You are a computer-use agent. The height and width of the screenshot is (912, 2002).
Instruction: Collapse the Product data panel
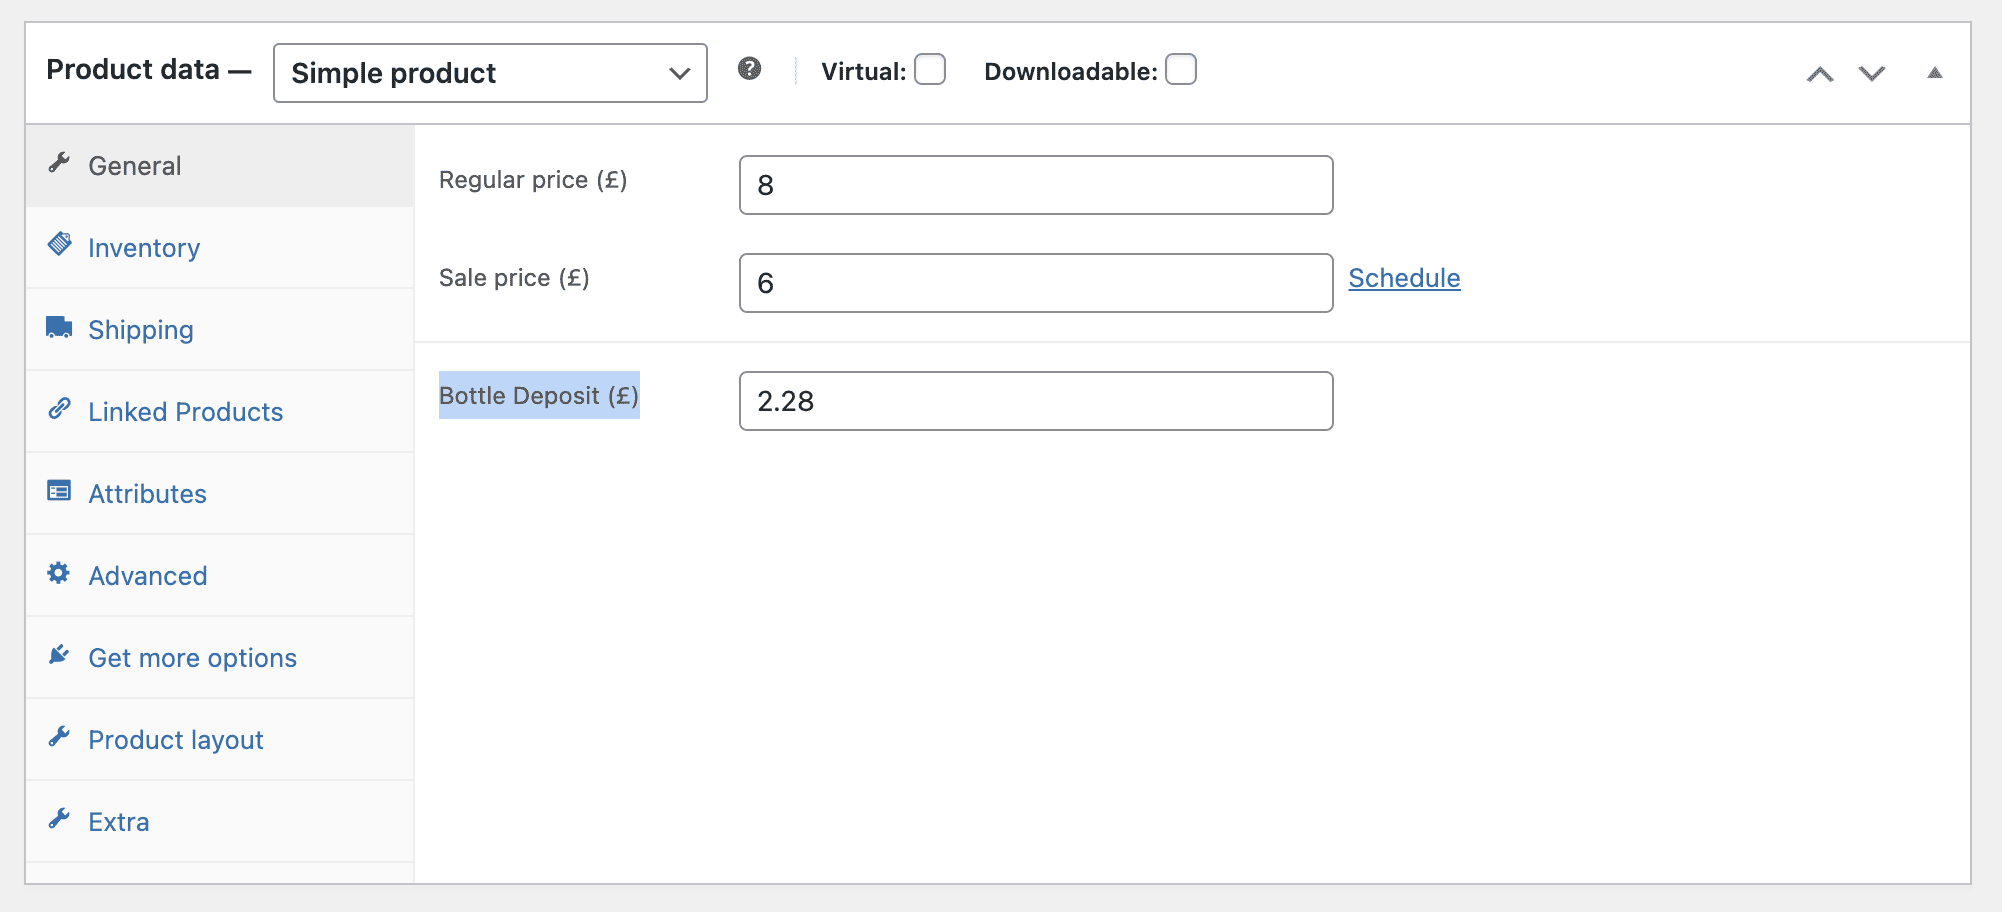coord(1935,72)
